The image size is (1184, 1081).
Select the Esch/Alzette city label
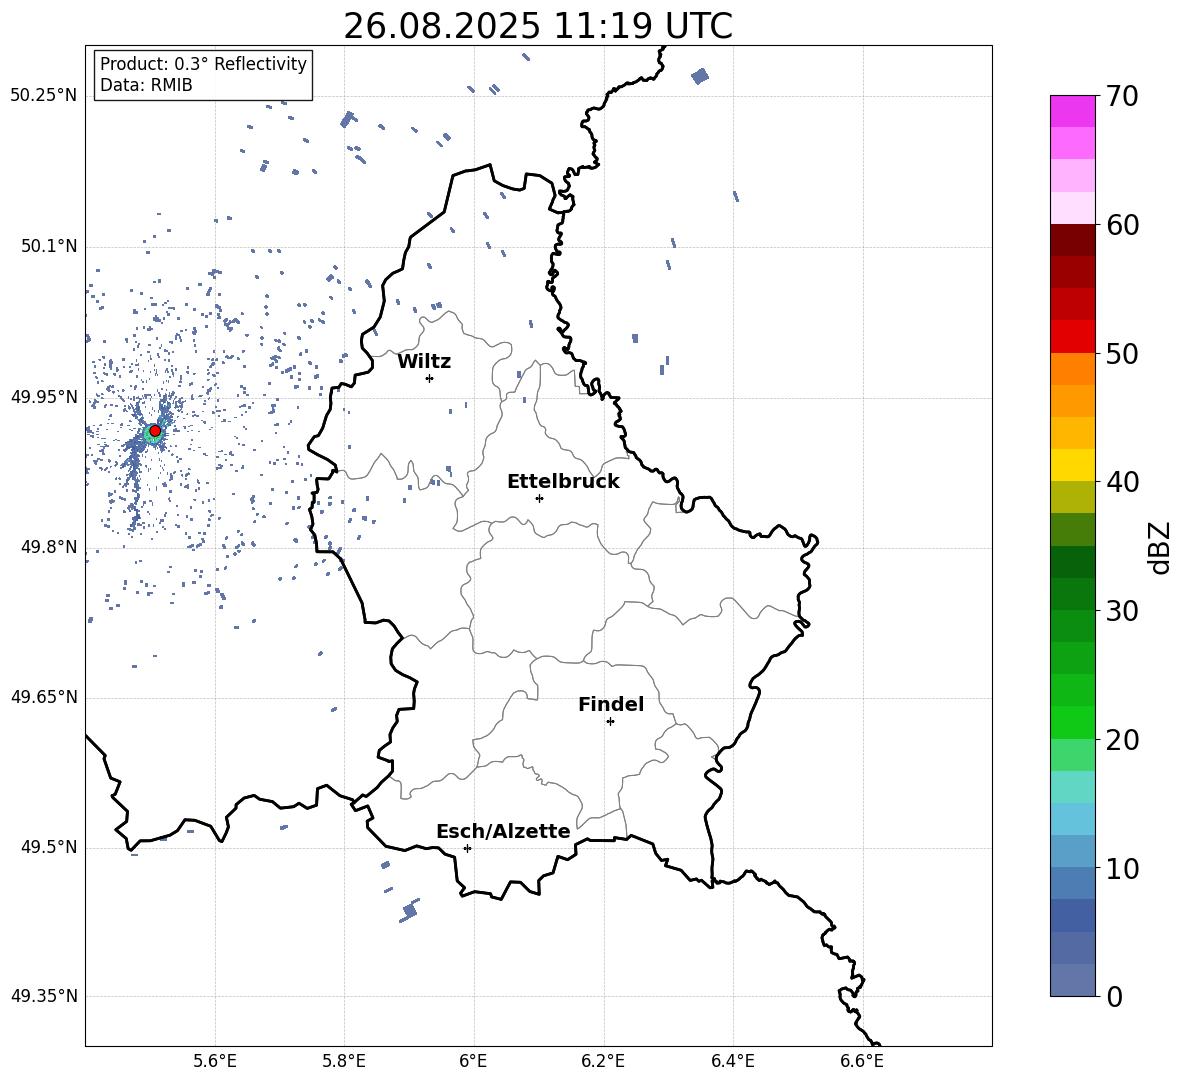(x=503, y=831)
